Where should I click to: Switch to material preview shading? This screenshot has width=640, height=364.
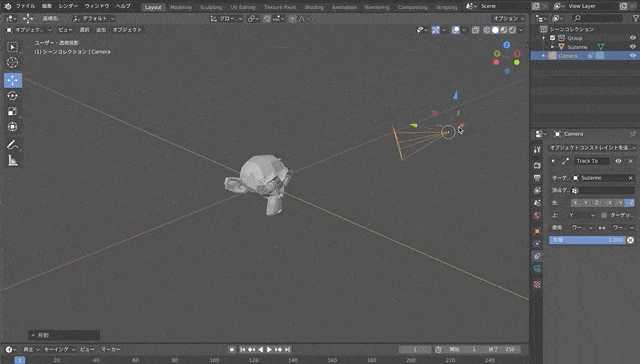[x=504, y=30]
